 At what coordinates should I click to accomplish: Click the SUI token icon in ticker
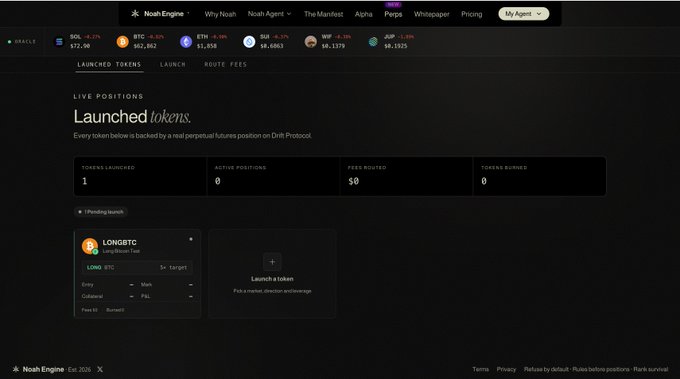click(249, 42)
